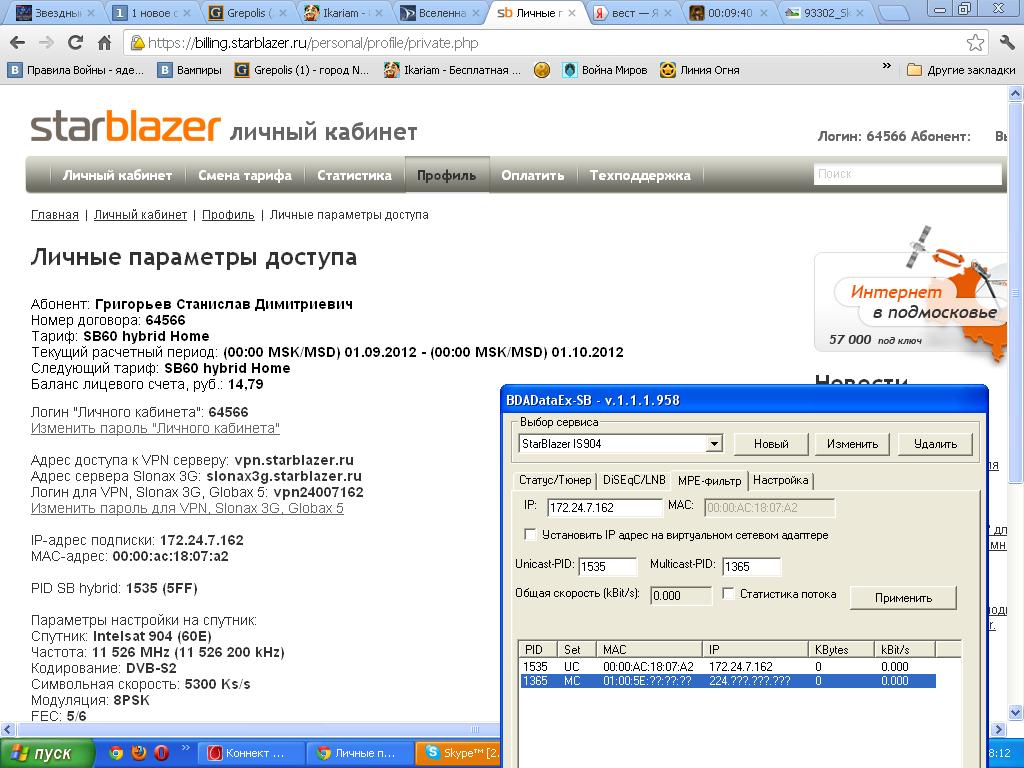1024x768 pixels.
Task: Switch to the 93302_SI browser tab
Action: [824, 12]
